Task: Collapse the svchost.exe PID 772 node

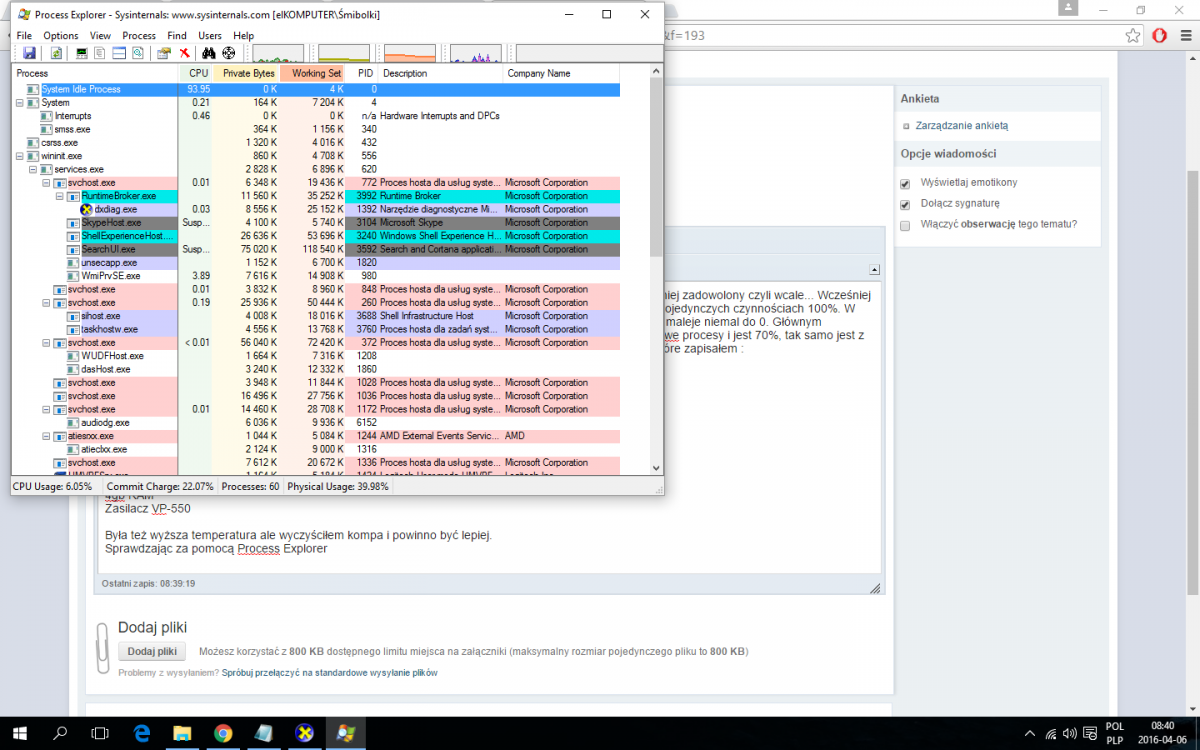Action: (x=46, y=183)
